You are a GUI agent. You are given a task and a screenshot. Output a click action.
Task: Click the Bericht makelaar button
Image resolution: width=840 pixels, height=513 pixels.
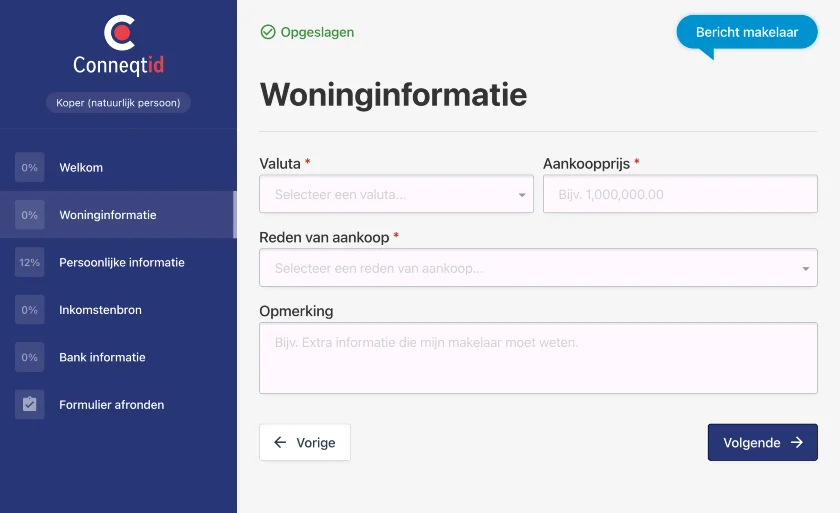tap(747, 32)
